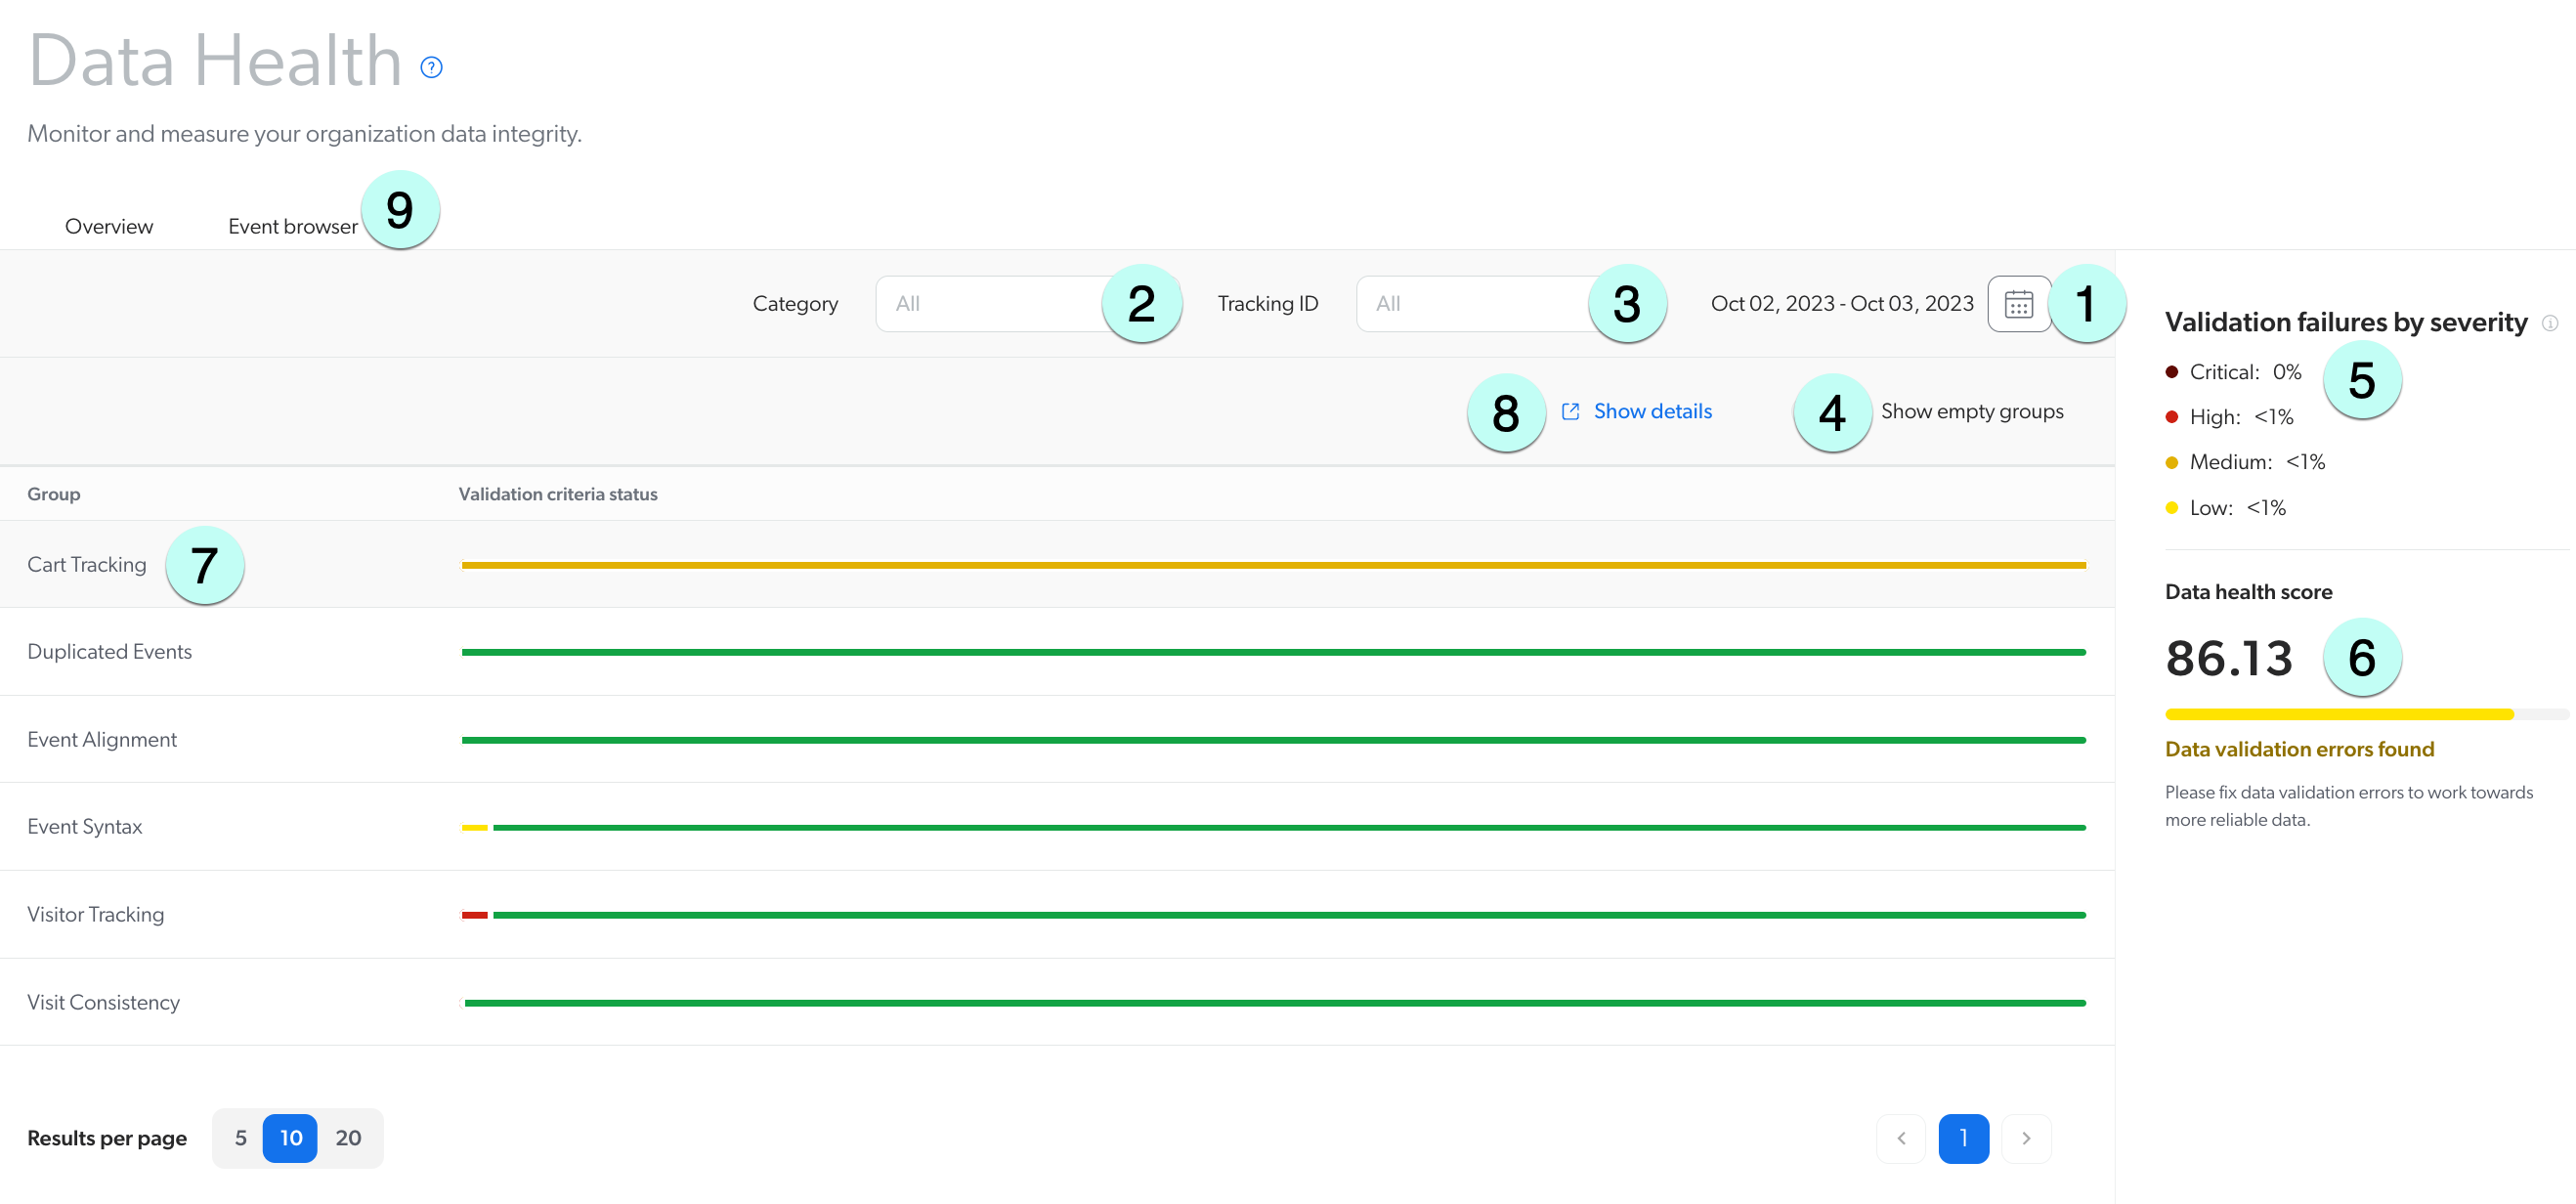Set results per page to 5

click(x=240, y=1138)
